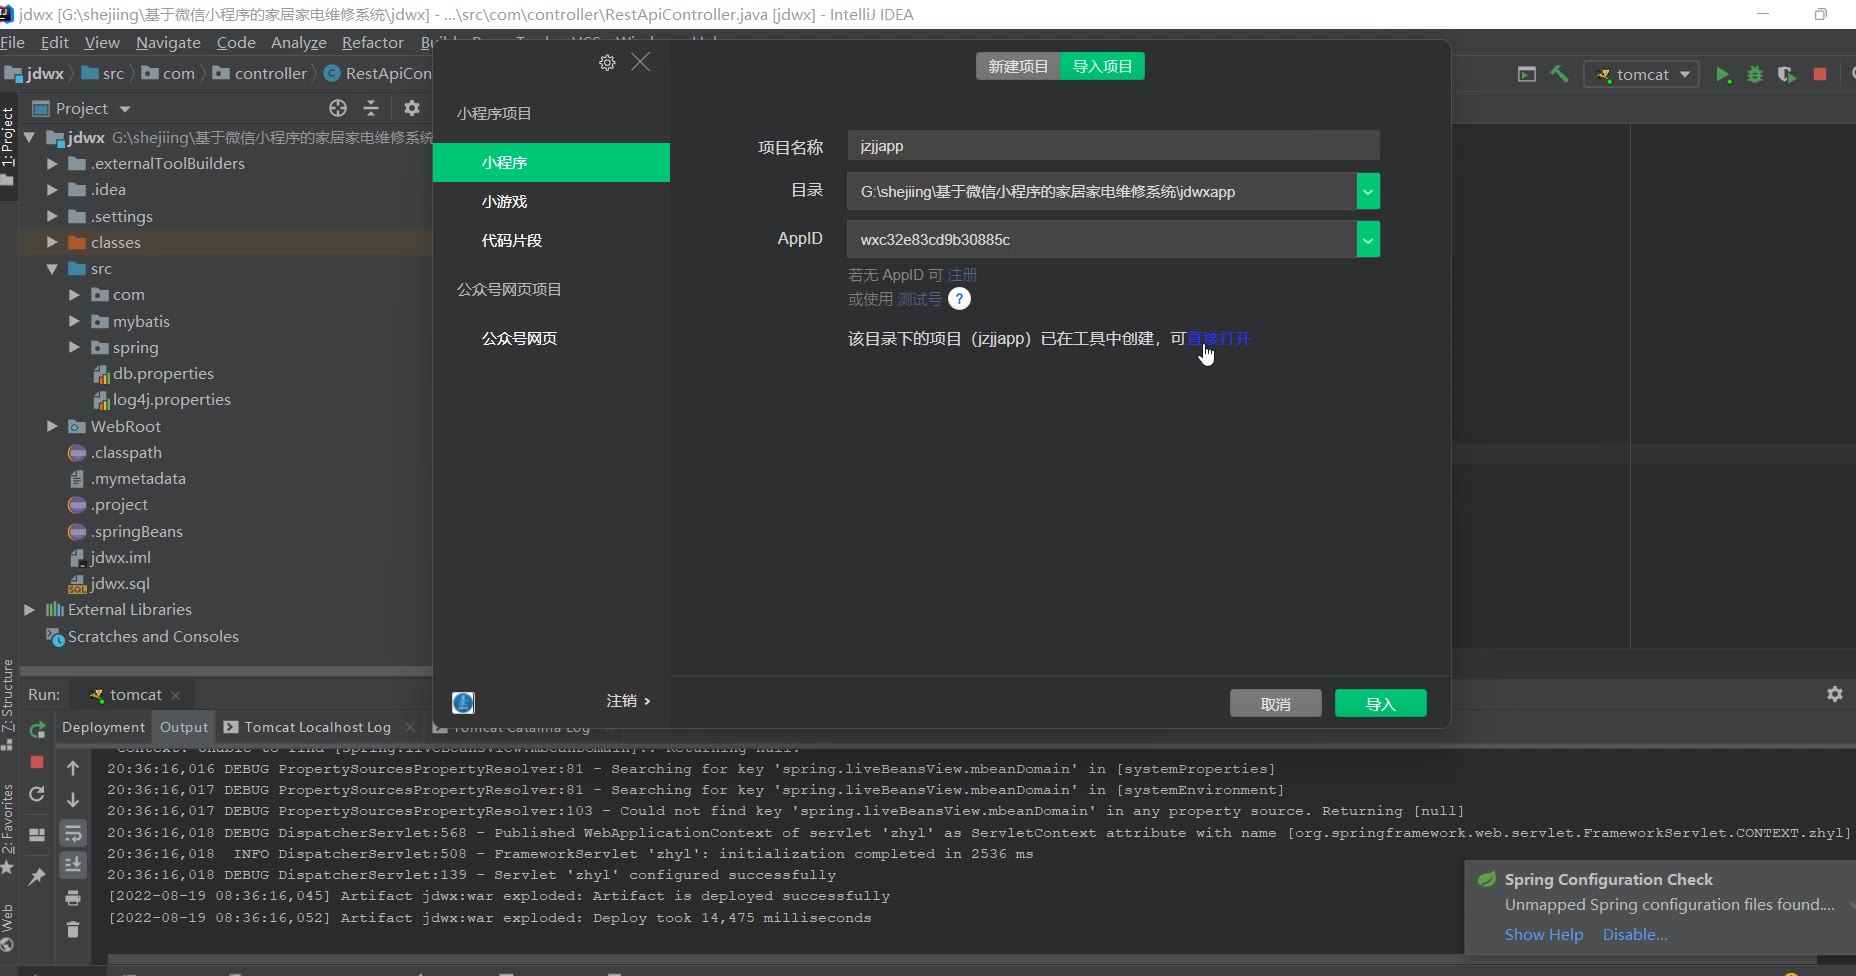
Task: Toggle soft-wrap in the console output
Action: (73, 833)
